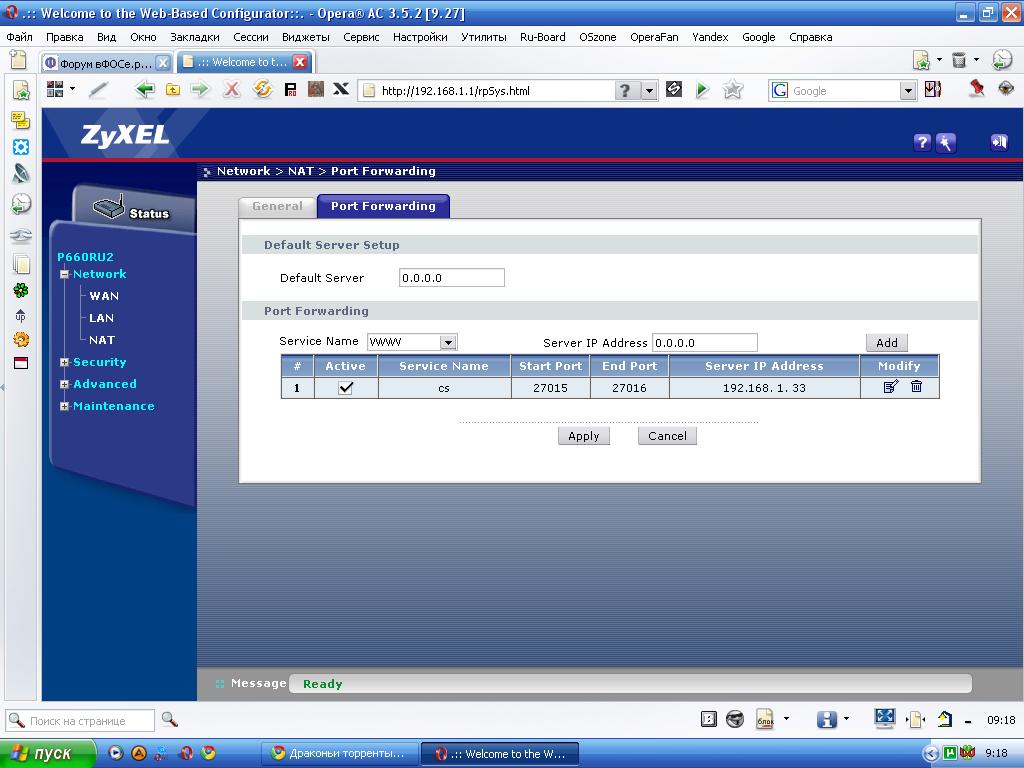Expand the Security tree node
Screen dimensions: 1024x768
click(65, 363)
